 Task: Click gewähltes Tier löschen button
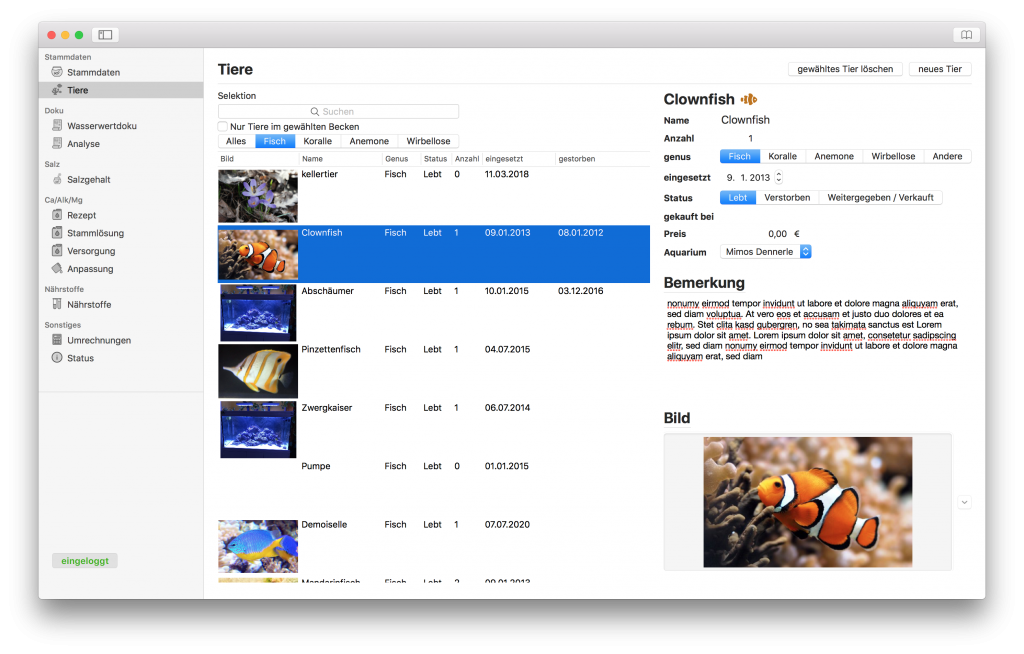coord(845,69)
